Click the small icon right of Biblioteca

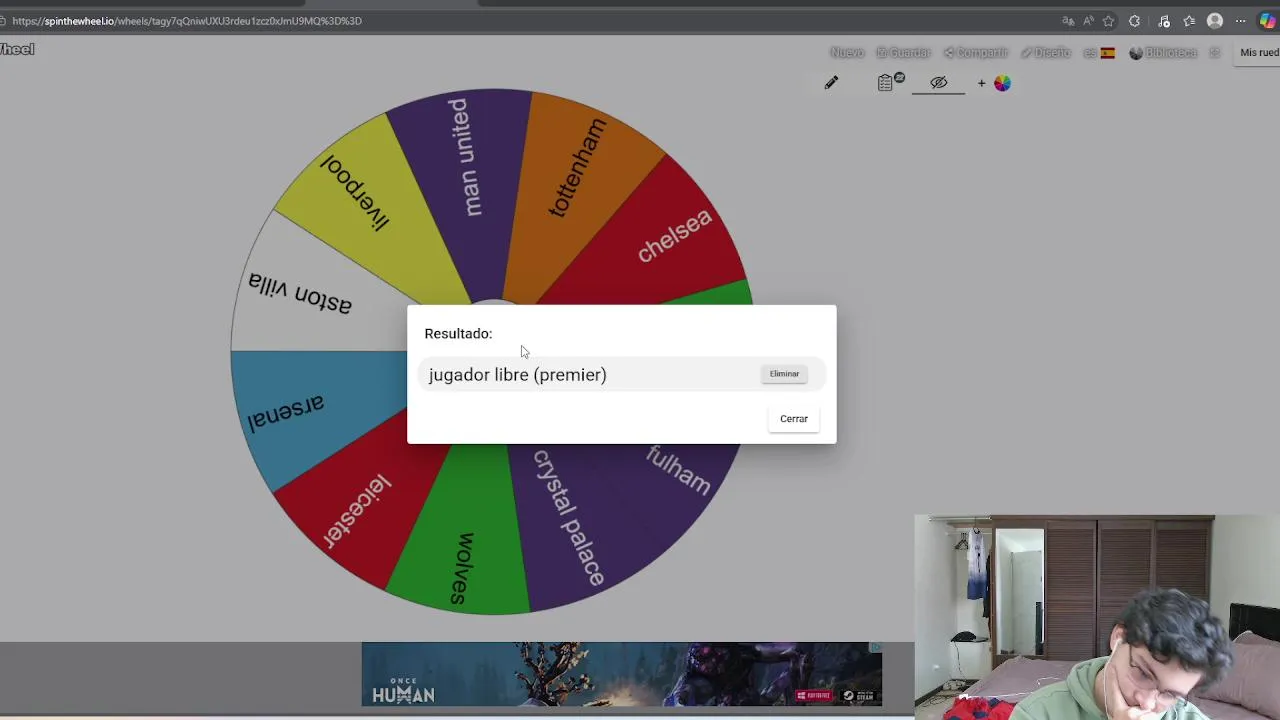pyautogui.click(x=1214, y=53)
